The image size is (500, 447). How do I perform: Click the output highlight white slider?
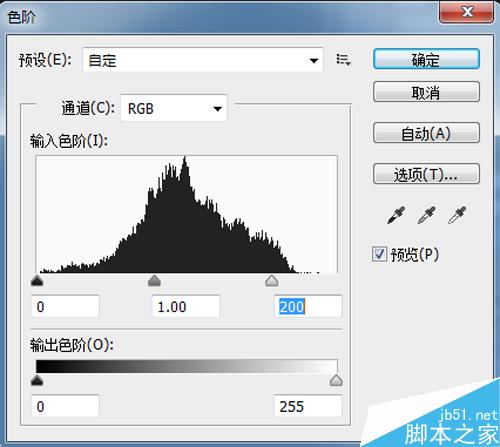click(x=336, y=380)
